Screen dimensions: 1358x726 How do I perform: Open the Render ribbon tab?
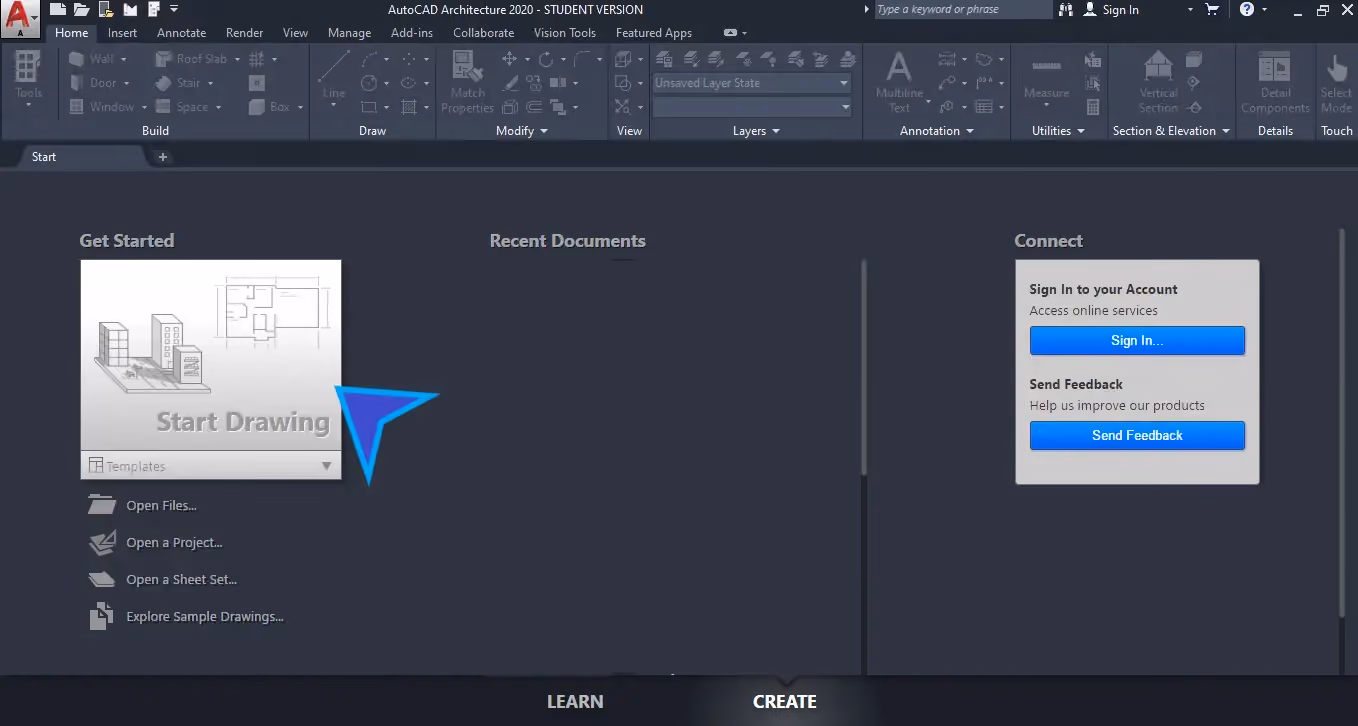pyautogui.click(x=245, y=33)
